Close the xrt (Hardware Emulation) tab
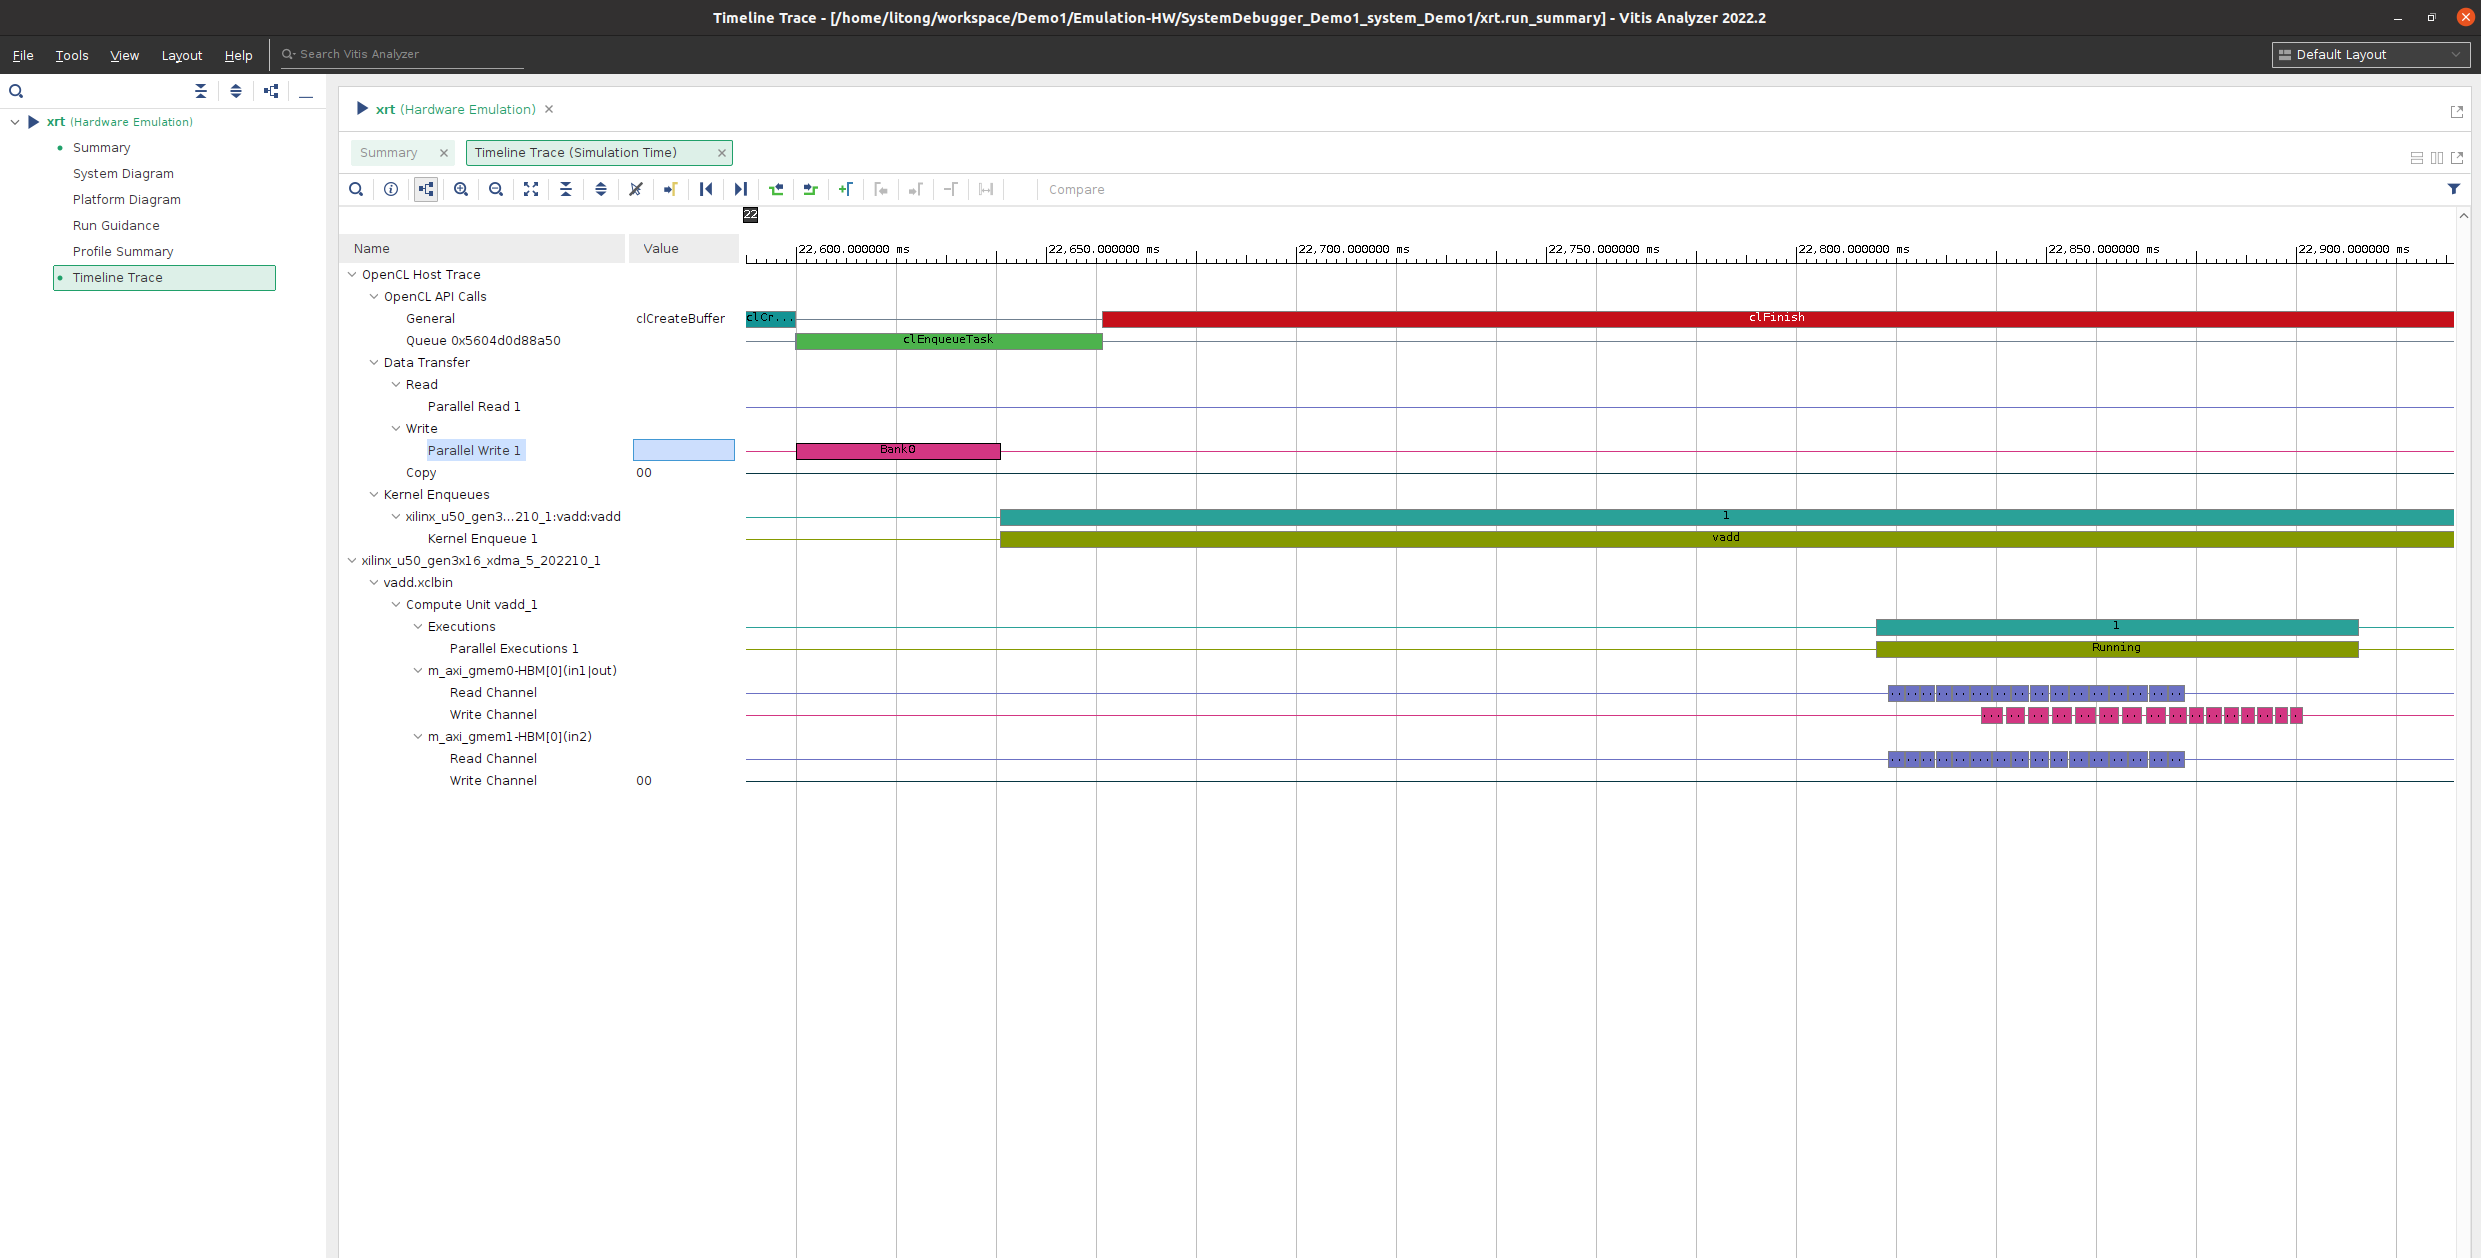 tap(549, 110)
